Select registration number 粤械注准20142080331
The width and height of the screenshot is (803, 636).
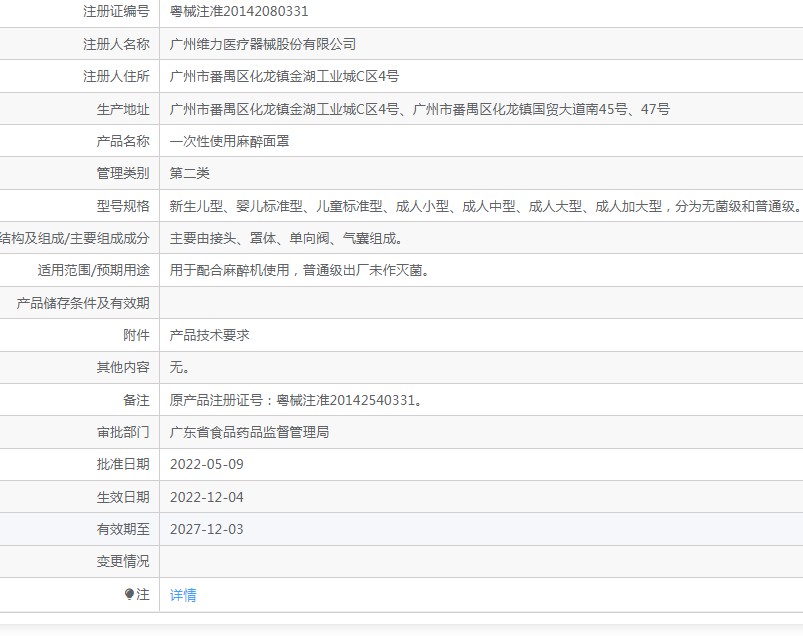coord(239,11)
